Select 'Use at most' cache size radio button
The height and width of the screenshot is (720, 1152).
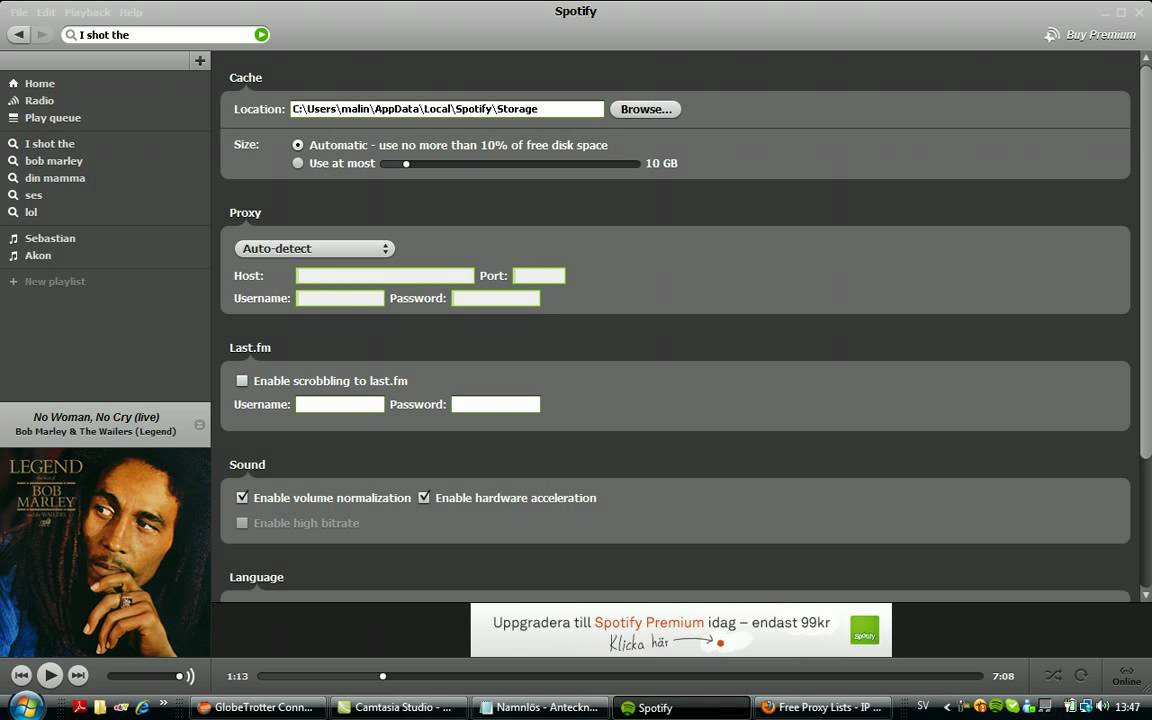pyautogui.click(x=298, y=163)
